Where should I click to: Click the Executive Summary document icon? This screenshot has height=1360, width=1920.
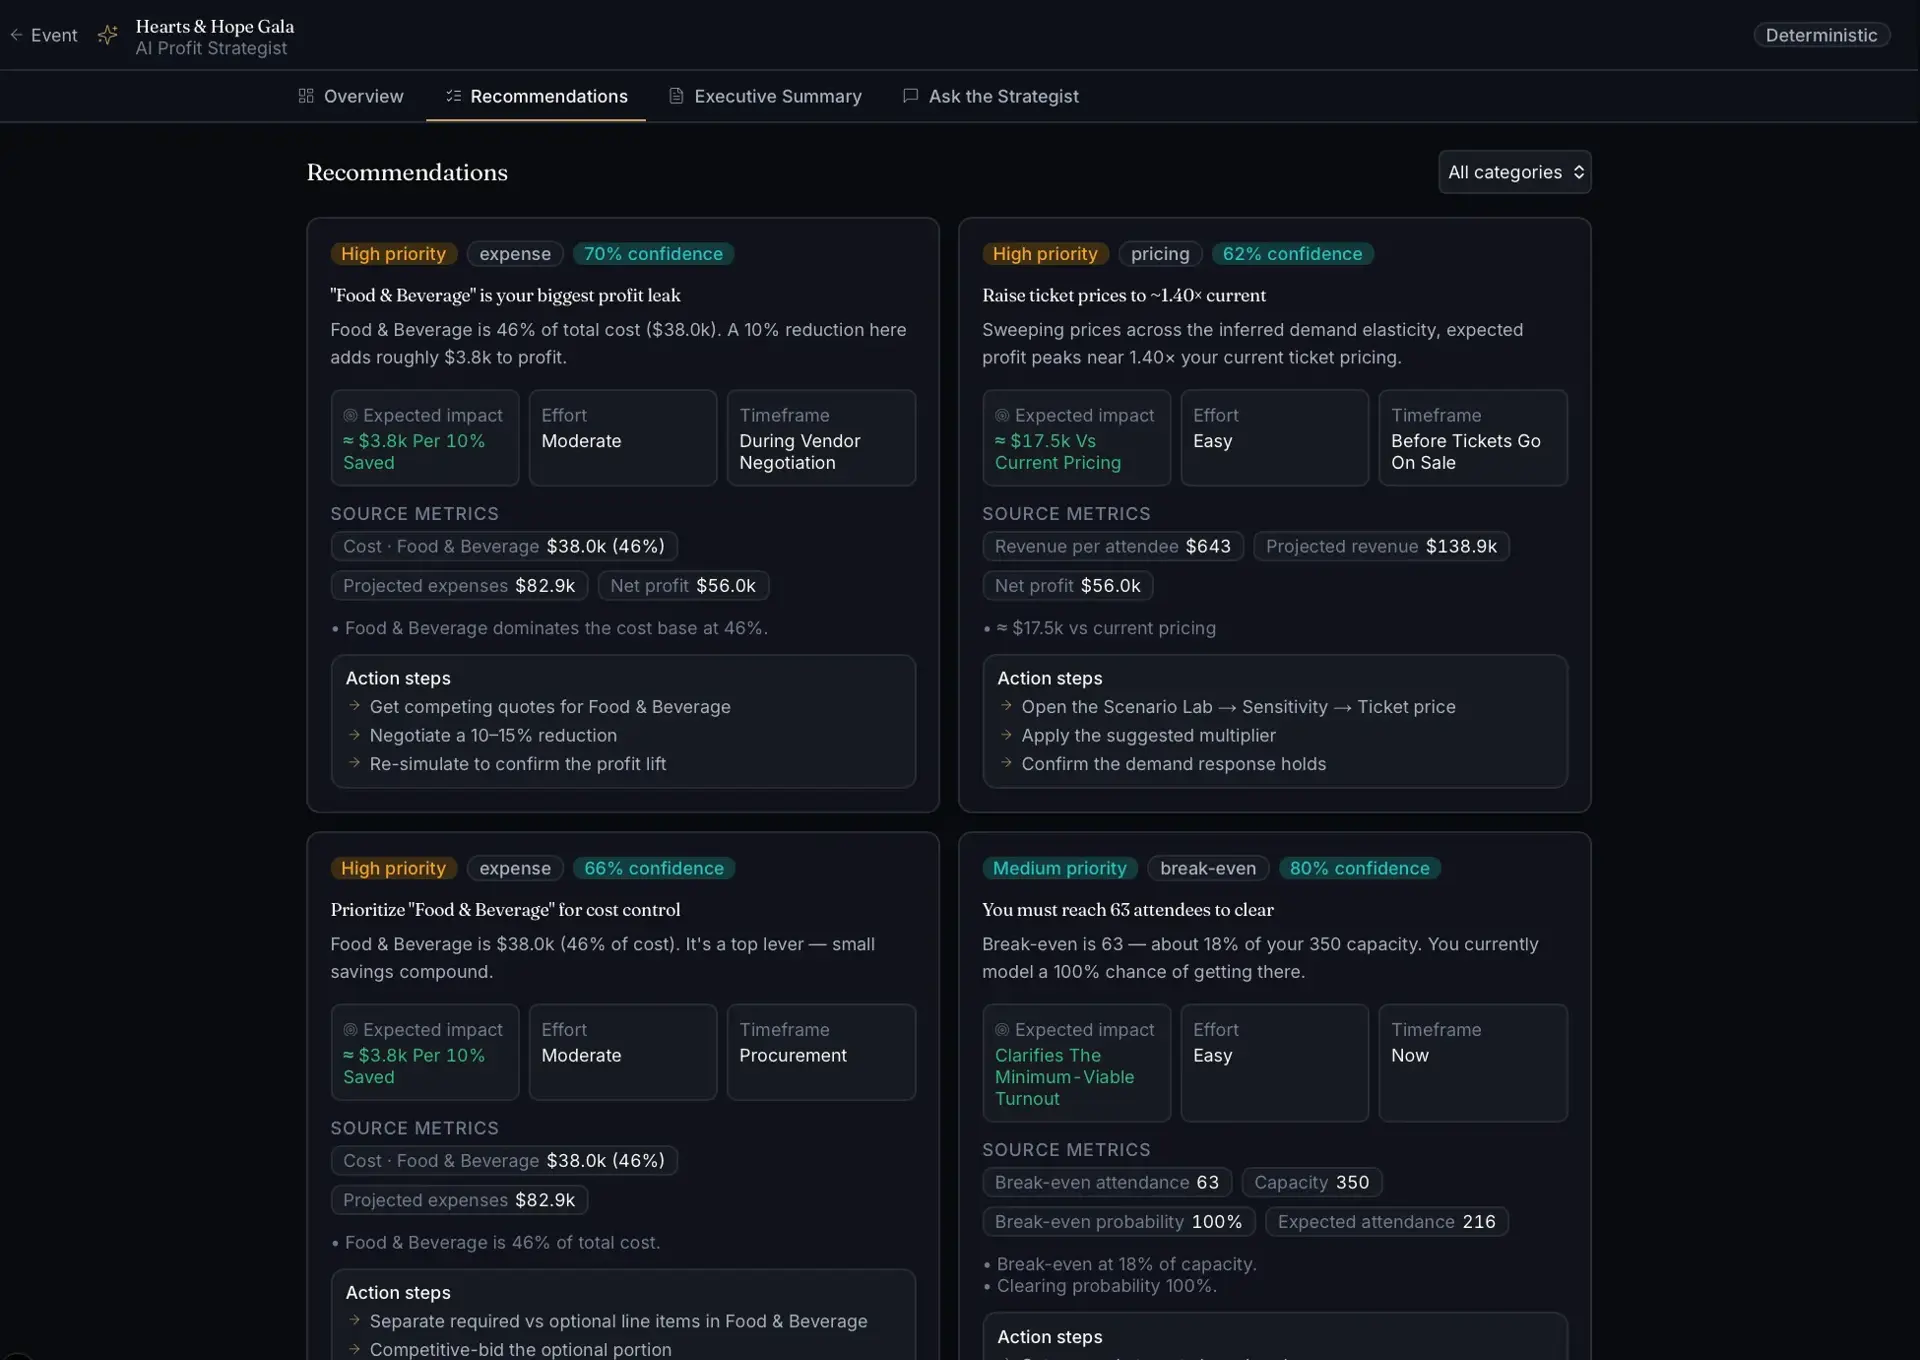pyautogui.click(x=677, y=96)
